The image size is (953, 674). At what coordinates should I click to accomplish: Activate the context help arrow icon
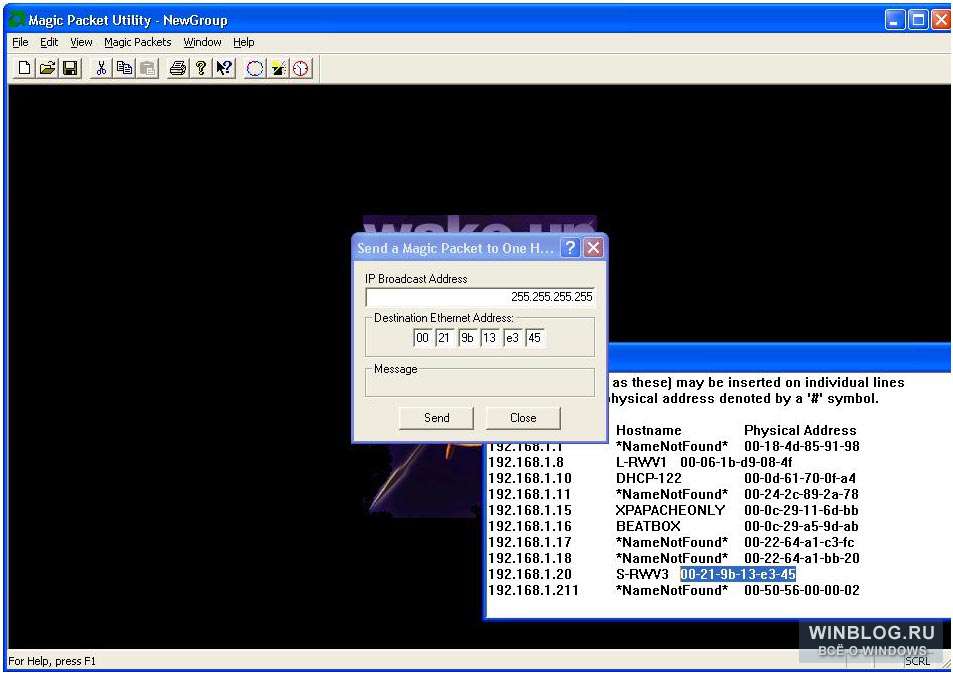(x=224, y=68)
